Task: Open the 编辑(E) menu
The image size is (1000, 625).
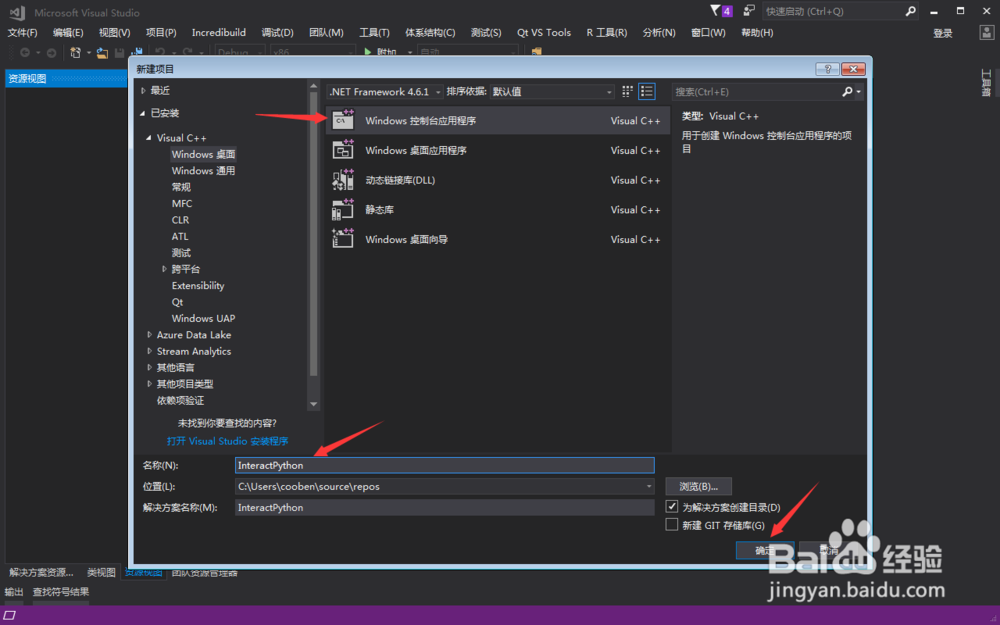Action: pyautogui.click(x=68, y=33)
